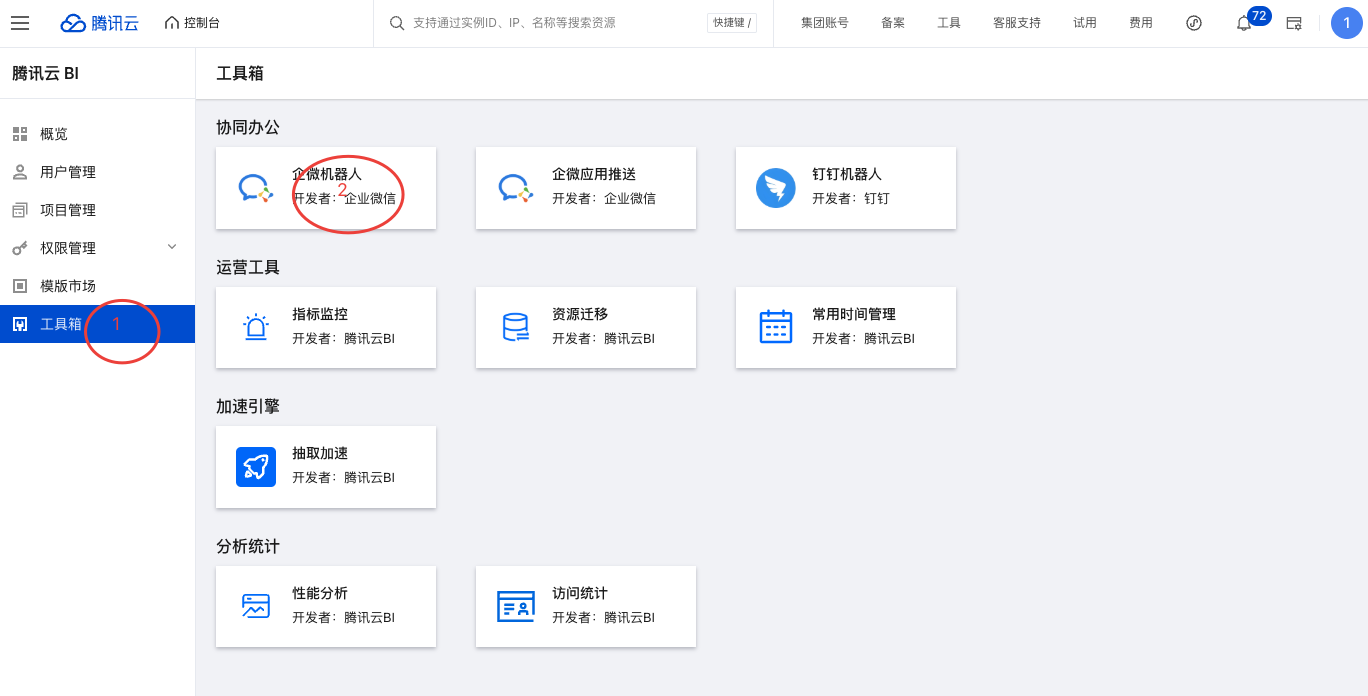Viewport: 1368px width, 696px height.
Task: Click the 企微机器人 chat bubble icon
Action: 256,188
